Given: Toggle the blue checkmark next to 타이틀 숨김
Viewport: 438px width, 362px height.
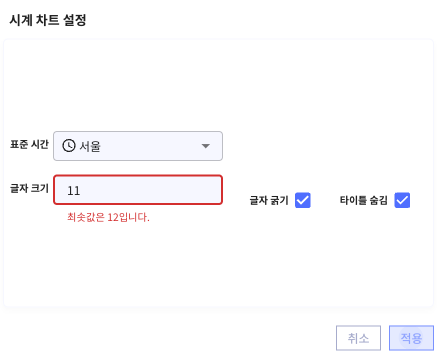Looking at the screenshot, I should coord(402,200).
